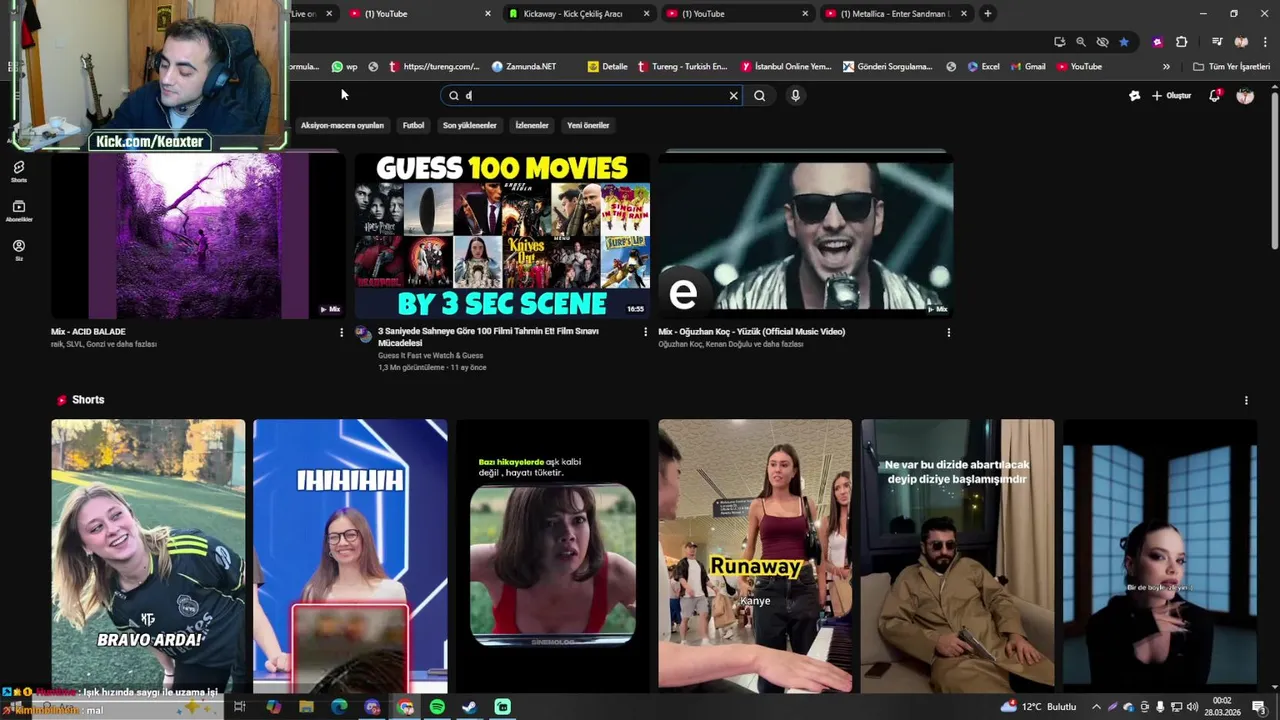
Task: Open the Shorts section options menu
Action: coord(1246,401)
